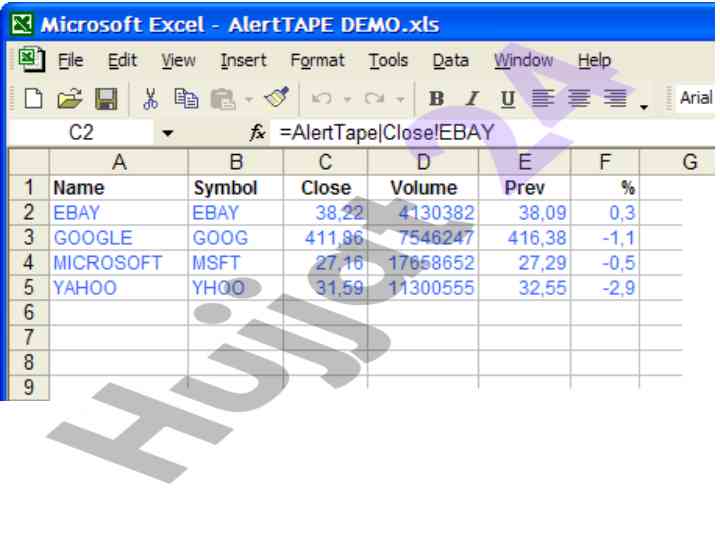The width and height of the screenshot is (720, 540).
Task: Open the Insert menu
Action: pos(243,60)
